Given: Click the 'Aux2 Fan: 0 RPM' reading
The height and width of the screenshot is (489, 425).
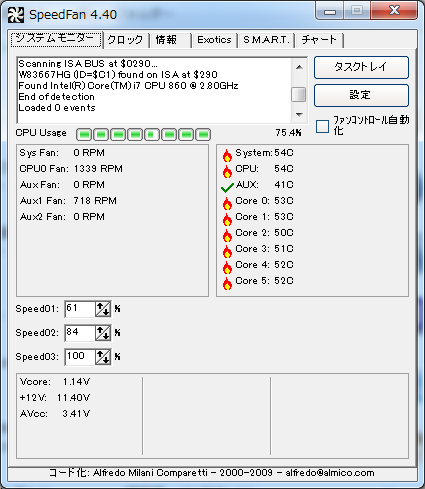Looking at the screenshot, I should (x=62, y=217).
